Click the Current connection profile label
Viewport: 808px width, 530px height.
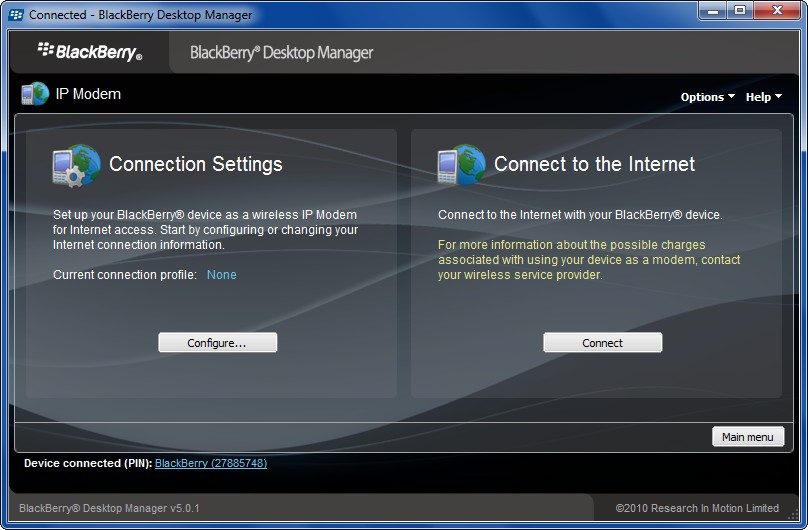click(125, 275)
